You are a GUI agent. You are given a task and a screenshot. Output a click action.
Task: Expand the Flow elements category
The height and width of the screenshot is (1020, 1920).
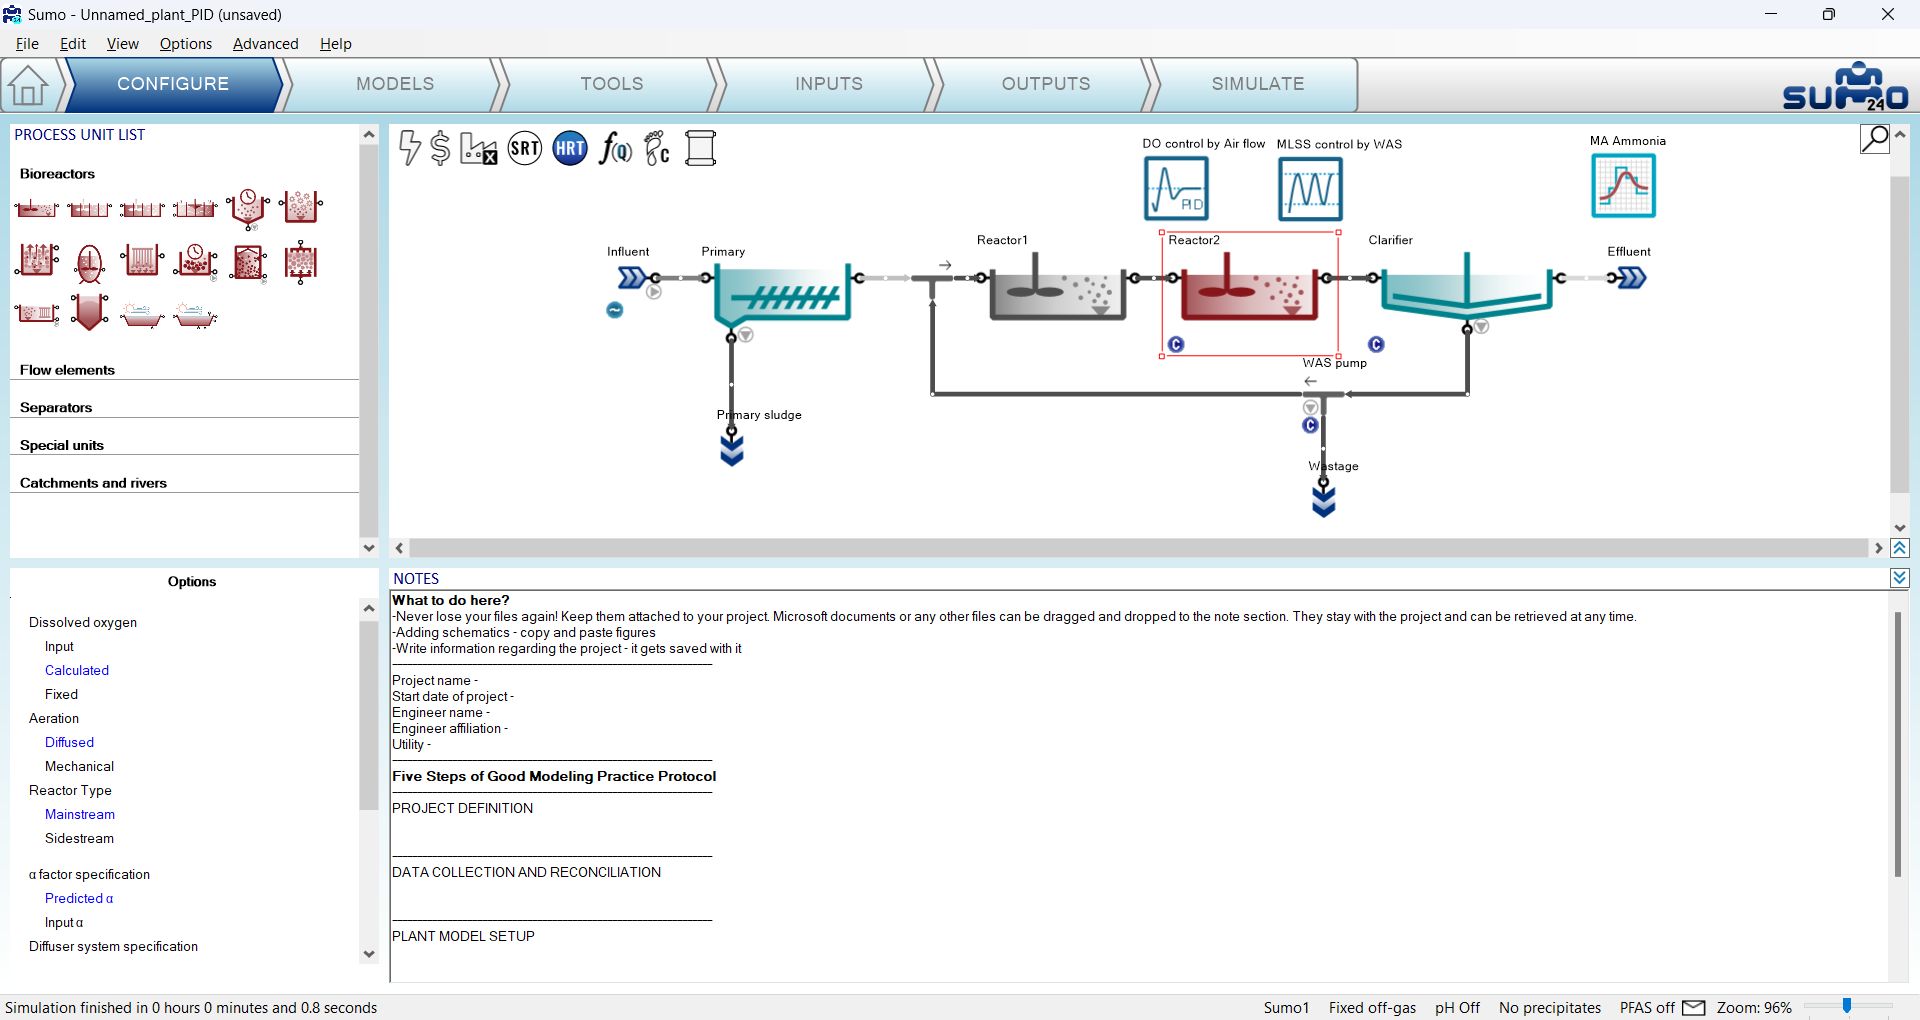pos(67,370)
